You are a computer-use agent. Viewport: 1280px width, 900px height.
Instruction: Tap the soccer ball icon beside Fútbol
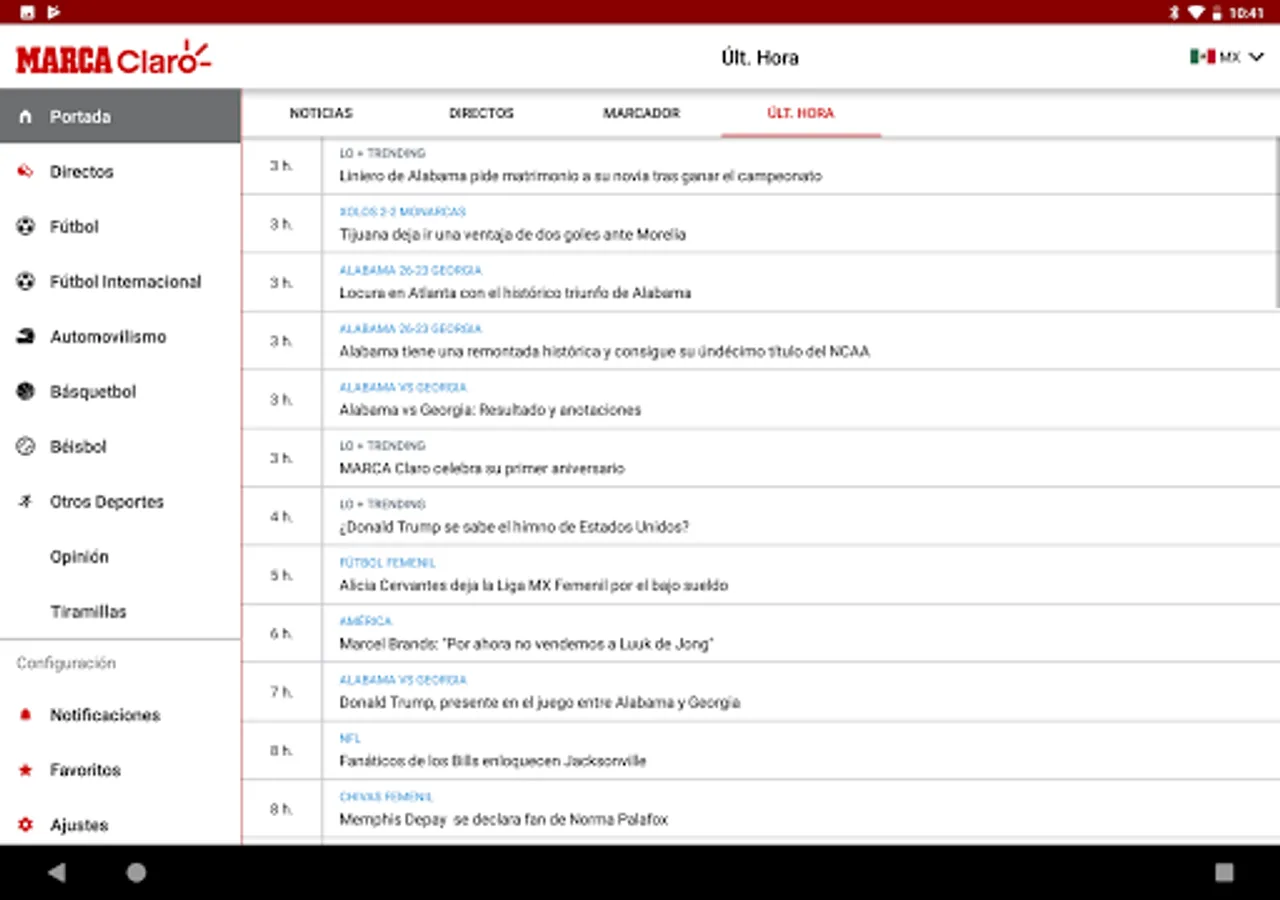tap(26, 227)
